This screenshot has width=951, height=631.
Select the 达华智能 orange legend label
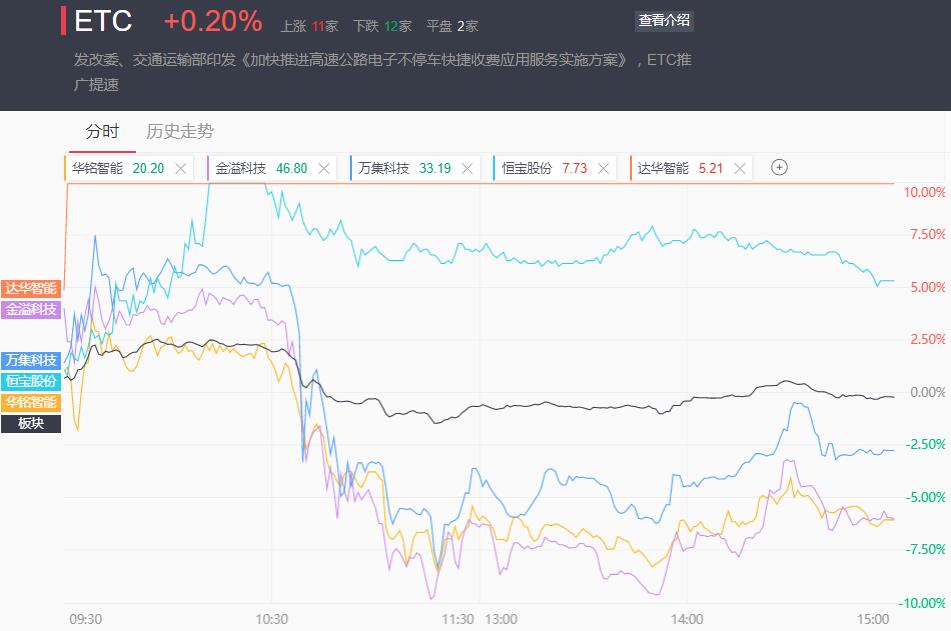coord(31,288)
